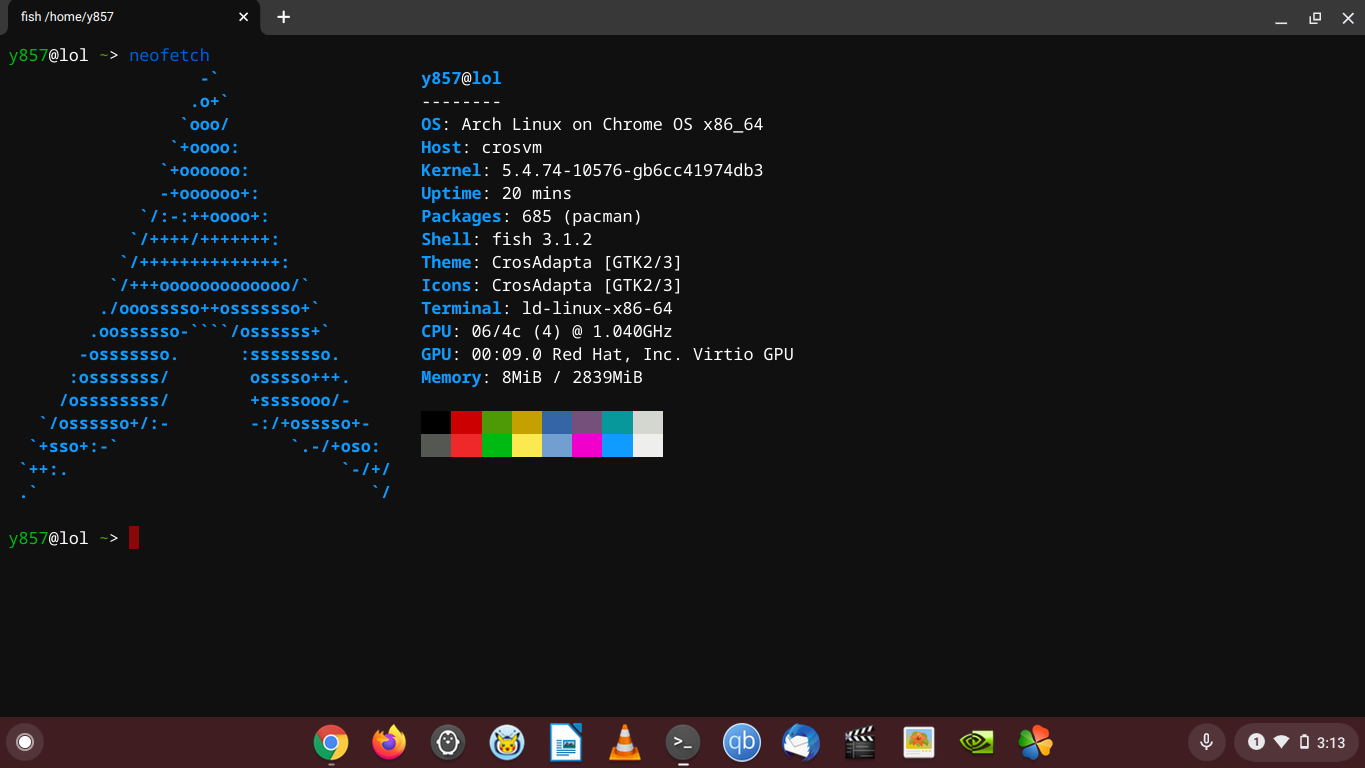
Task: Launch the NVIDIA settings app
Action: pos(976,742)
